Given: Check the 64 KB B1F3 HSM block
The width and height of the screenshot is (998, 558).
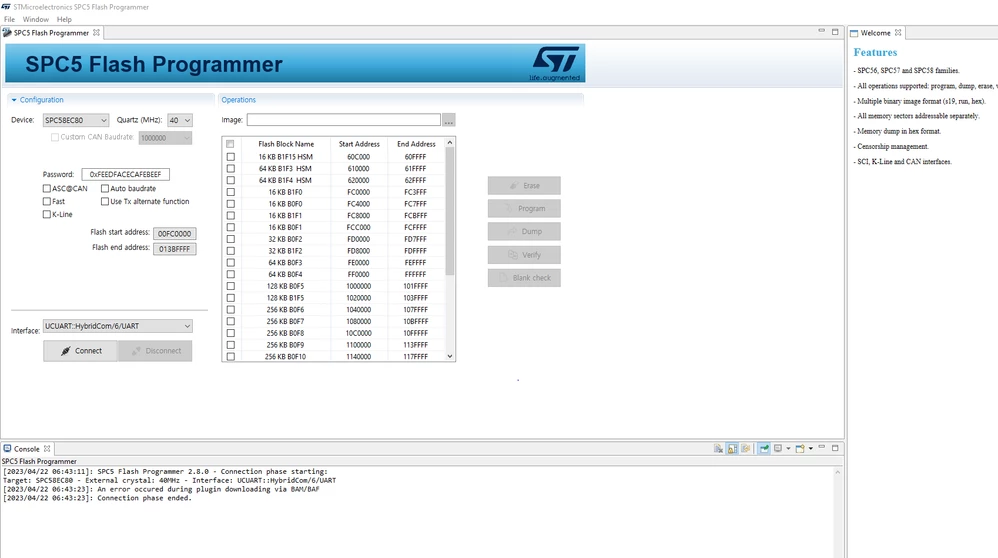Looking at the screenshot, I should click(230, 169).
